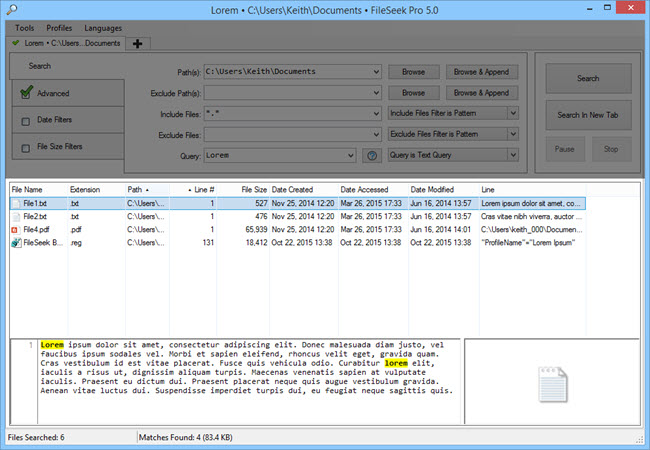The image size is (650, 450).
Task: Expand the Include Files dropdown
Action: (376, 114)
